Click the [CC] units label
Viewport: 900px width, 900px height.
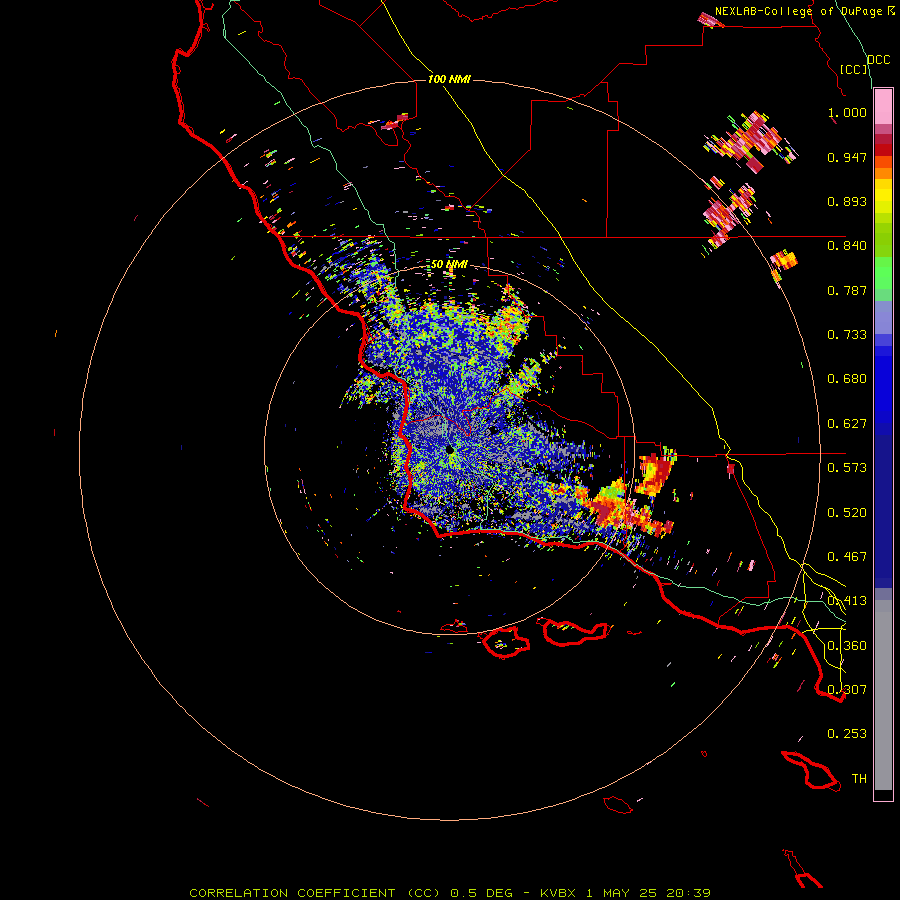click(x=854, y=69)
